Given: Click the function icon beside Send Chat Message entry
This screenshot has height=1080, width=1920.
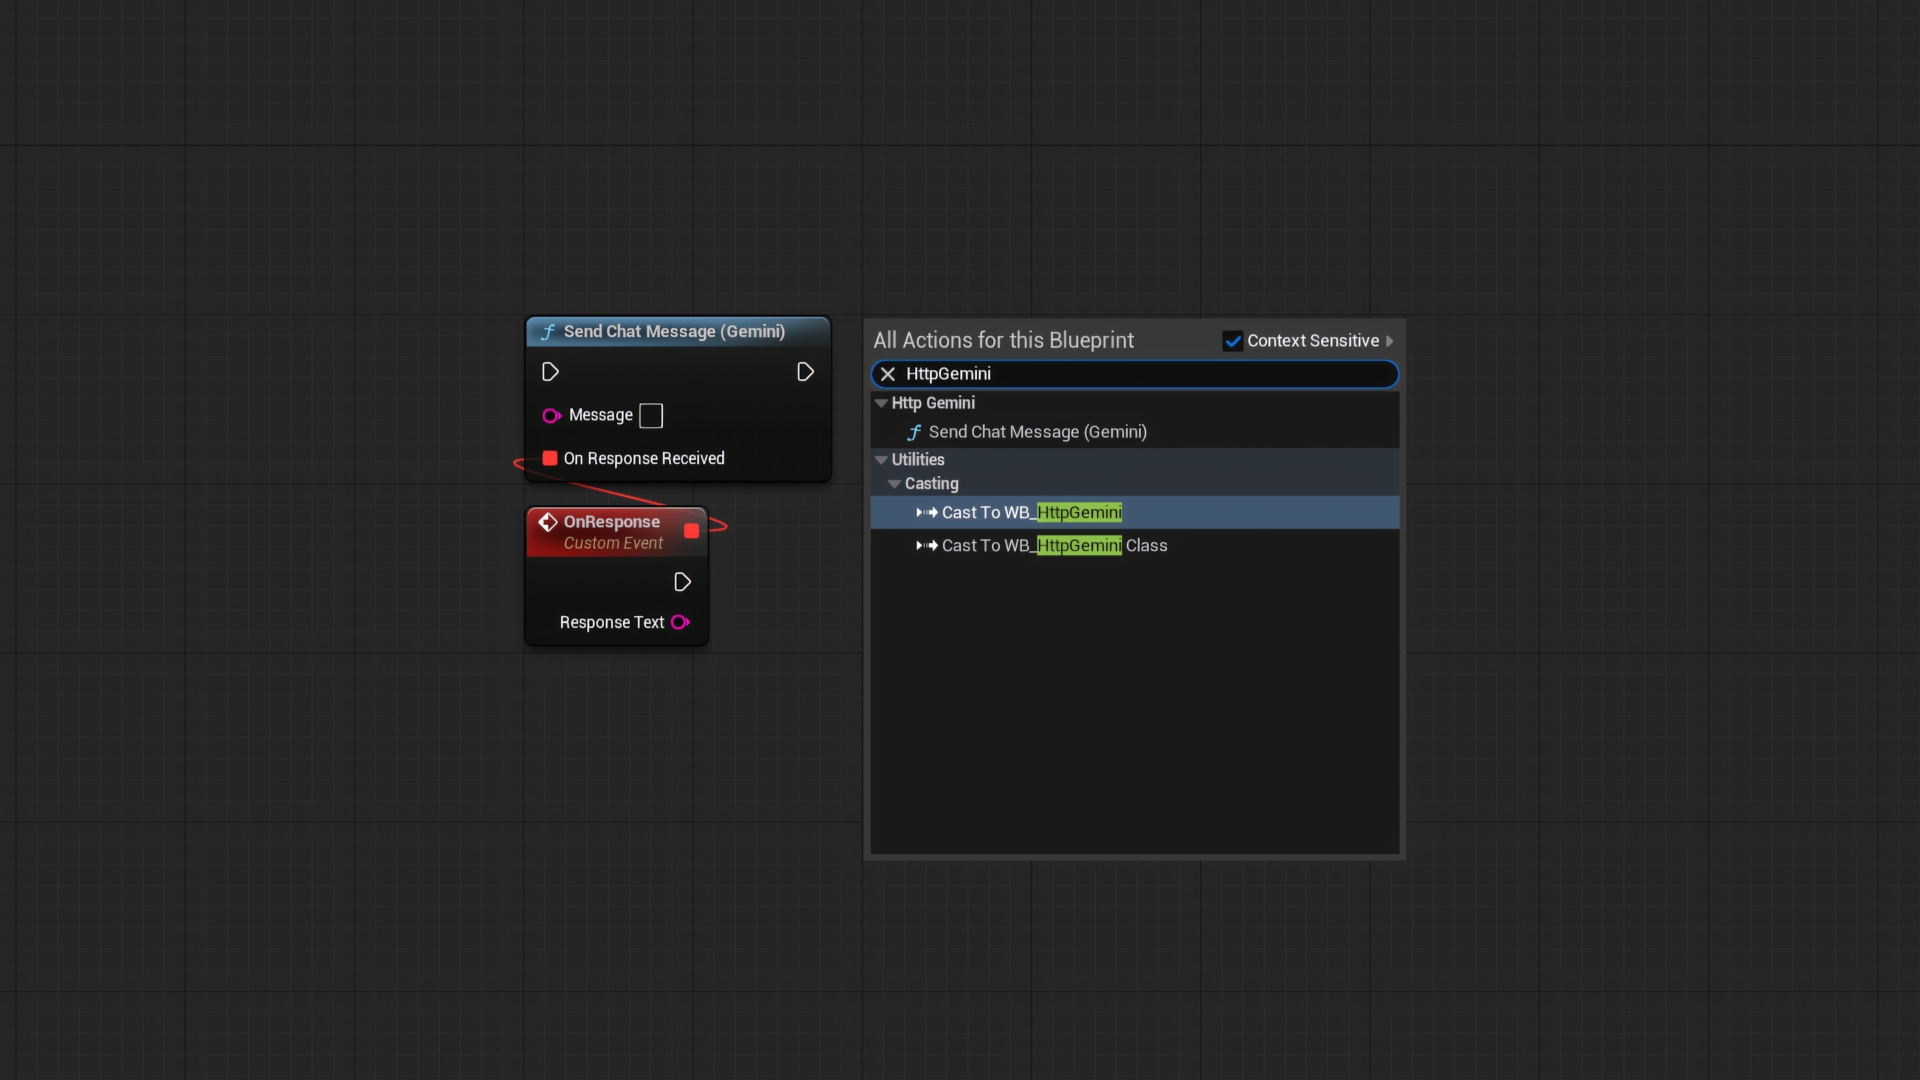Looking at the screenshot, I should click(x=914, y=432).
